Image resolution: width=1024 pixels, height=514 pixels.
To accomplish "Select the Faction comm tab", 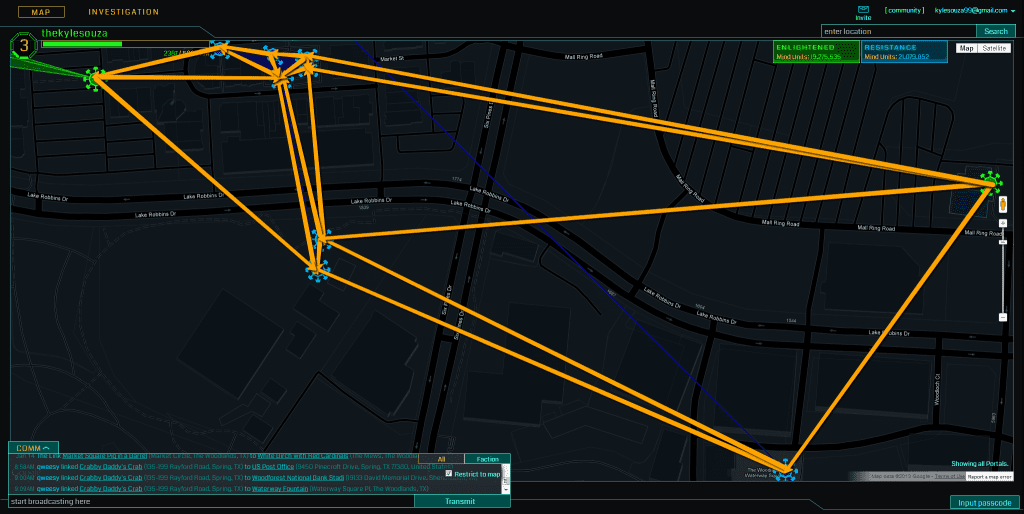I will [487, 459].
